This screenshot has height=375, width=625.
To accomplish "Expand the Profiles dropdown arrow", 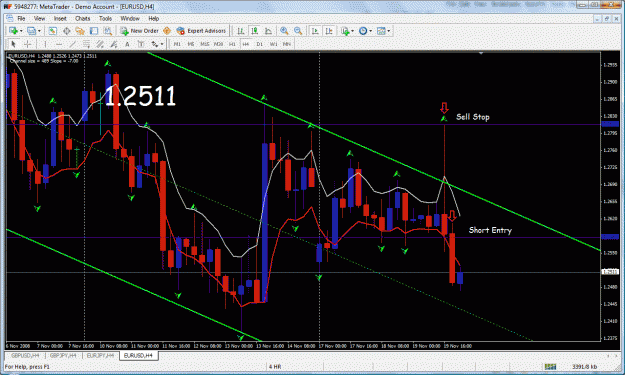I will [x=39, y=31].
